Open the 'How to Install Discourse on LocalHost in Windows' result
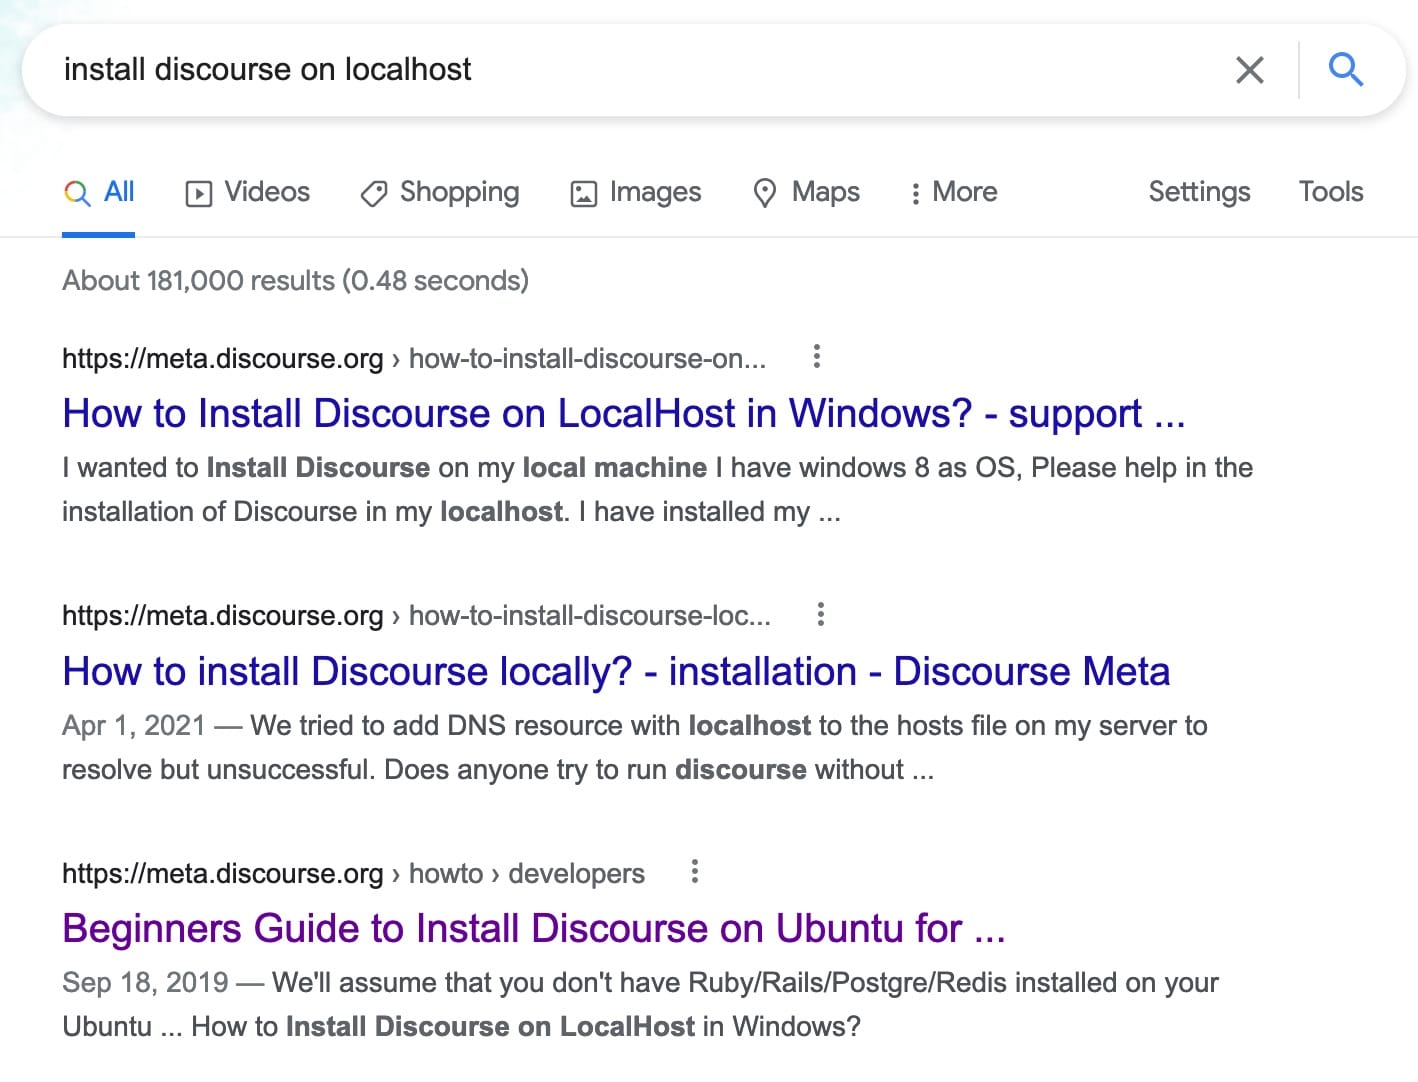Image resolution: width=1418 pixels, height=1082 pixels. (622, 413)
